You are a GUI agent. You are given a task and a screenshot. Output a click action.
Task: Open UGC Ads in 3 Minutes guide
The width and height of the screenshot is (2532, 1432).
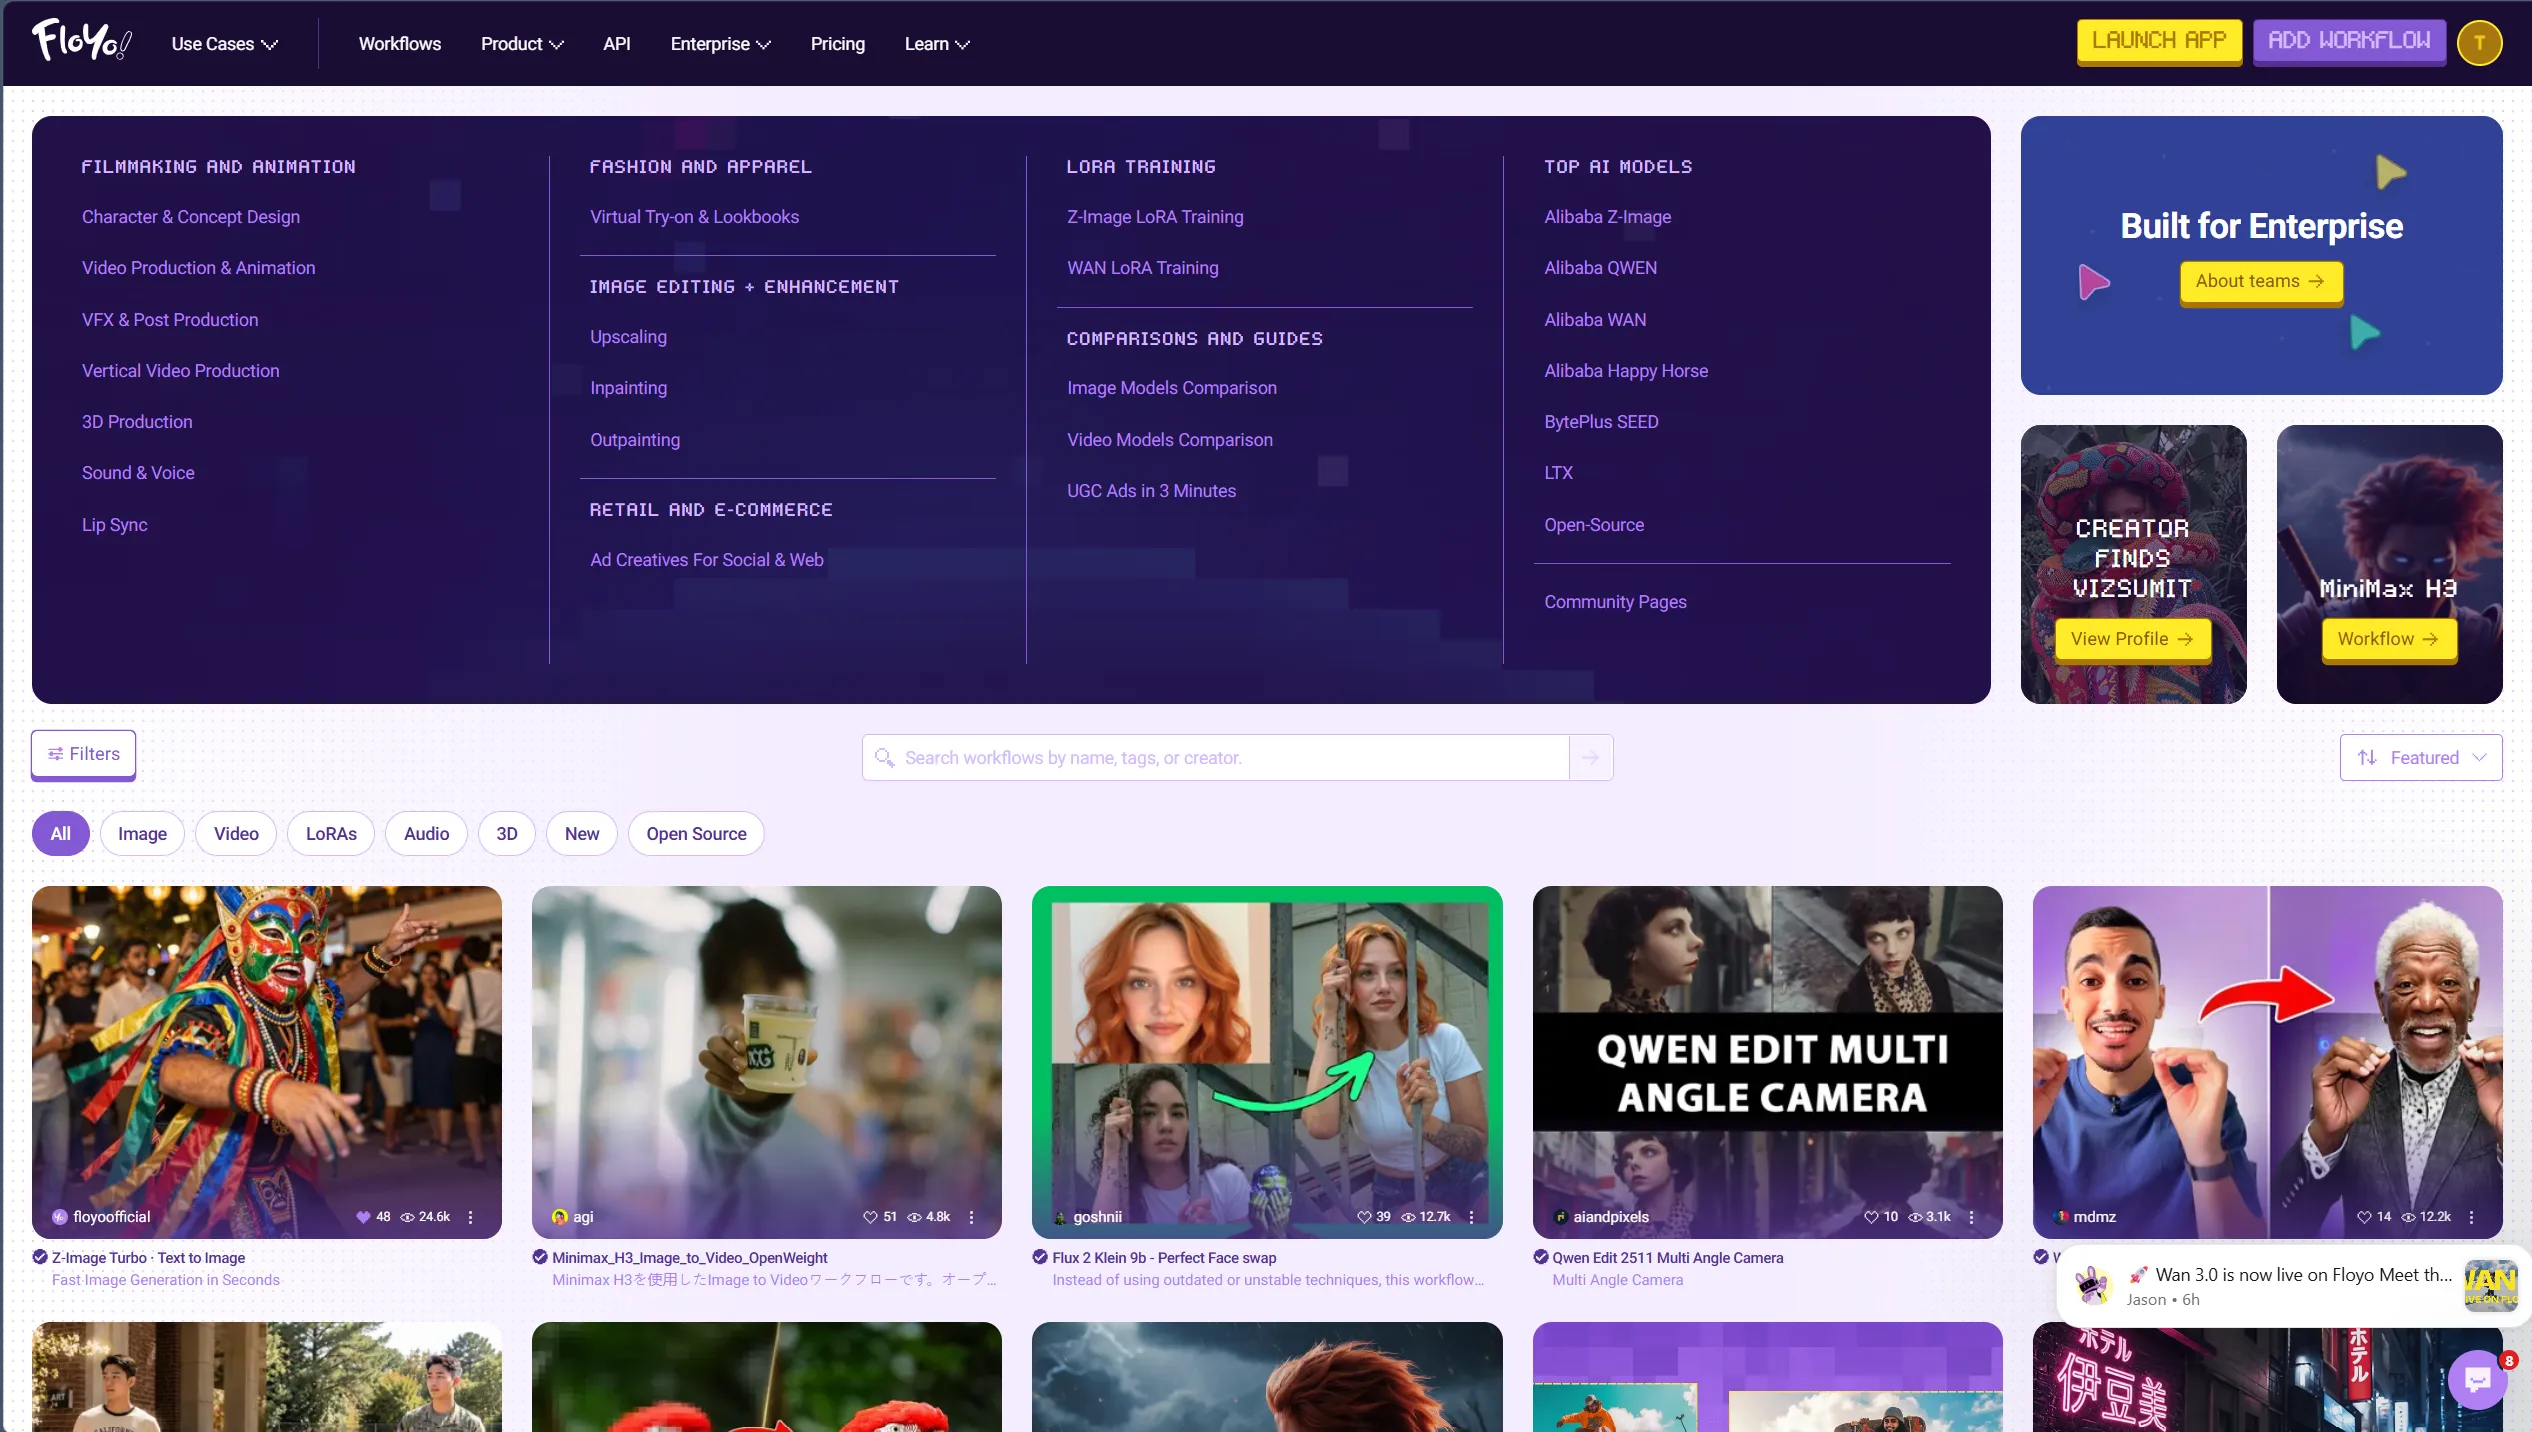coord(1151,491)
